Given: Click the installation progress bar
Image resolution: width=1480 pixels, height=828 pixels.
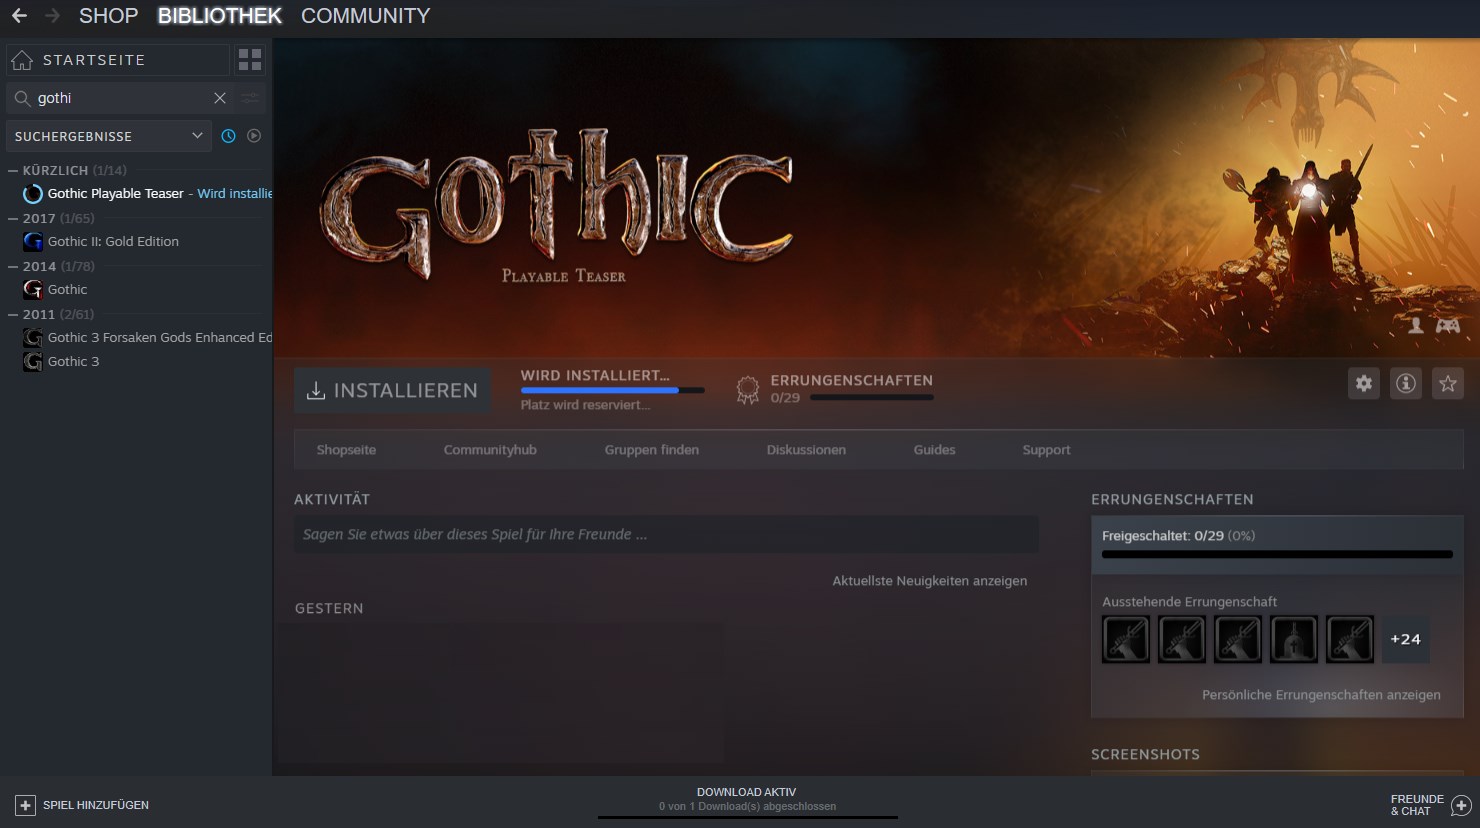Looking at the screenshot, I should tap(612, 390).
